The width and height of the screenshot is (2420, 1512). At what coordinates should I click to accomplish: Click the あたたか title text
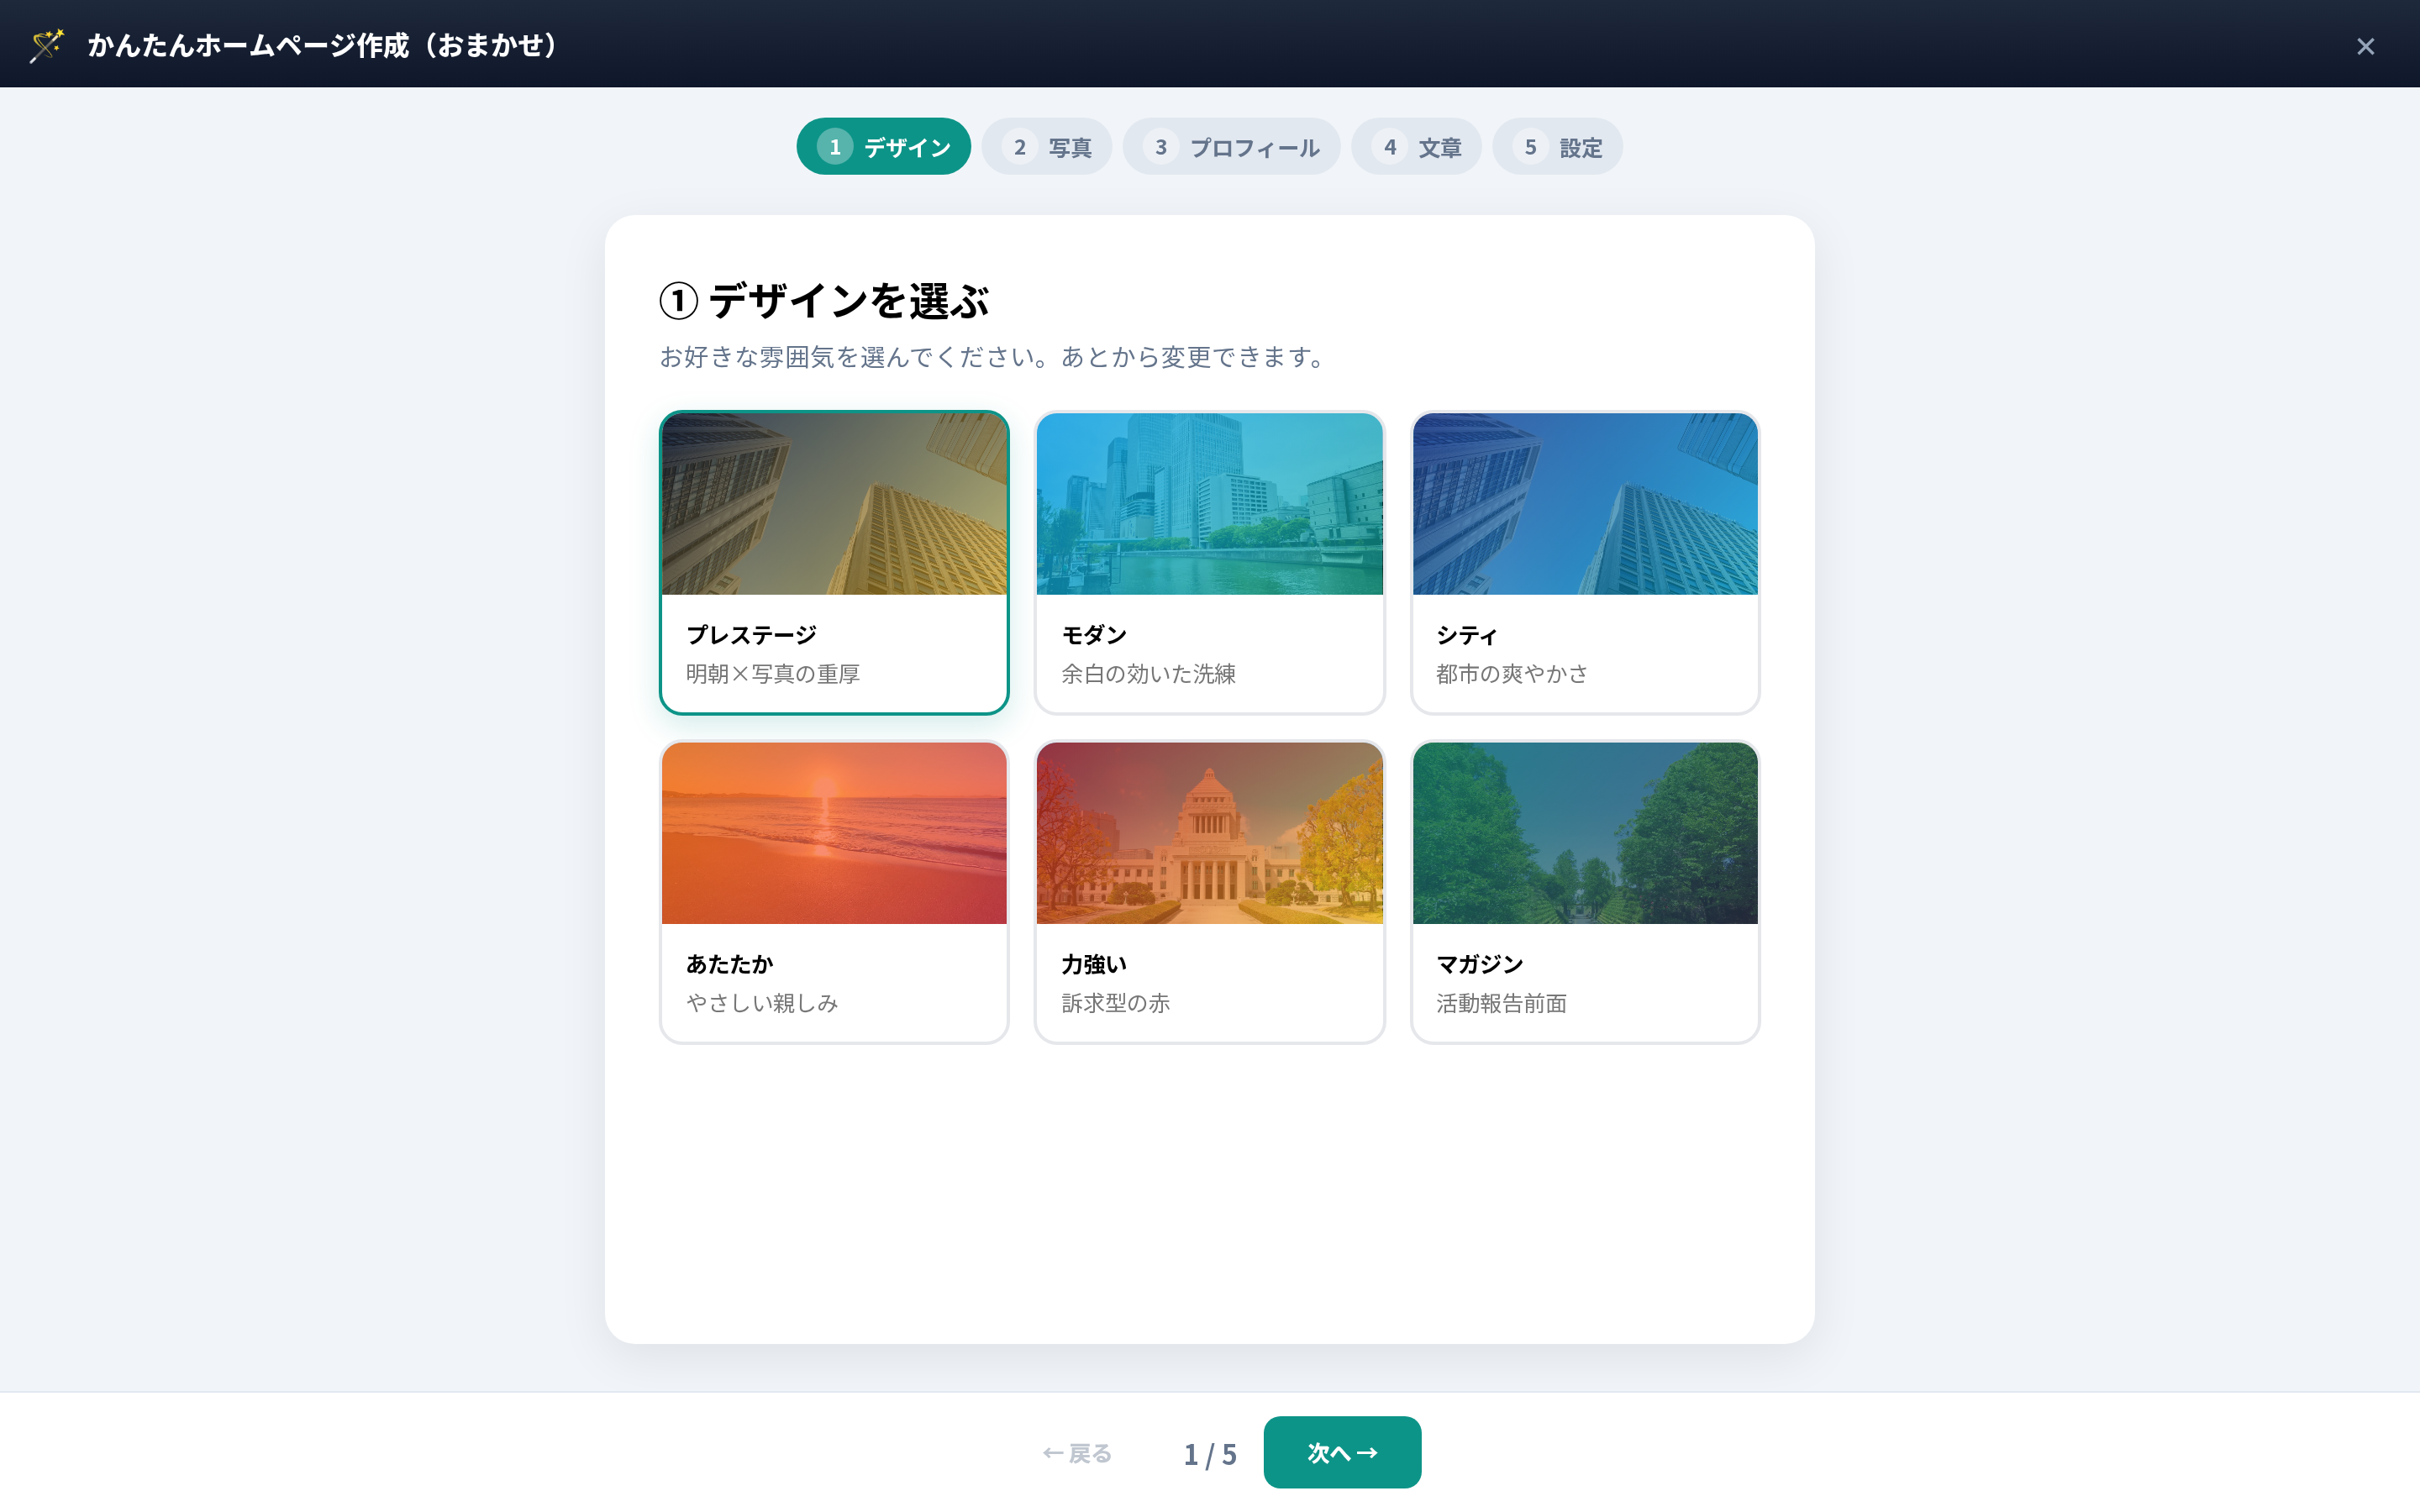point(729,964)
